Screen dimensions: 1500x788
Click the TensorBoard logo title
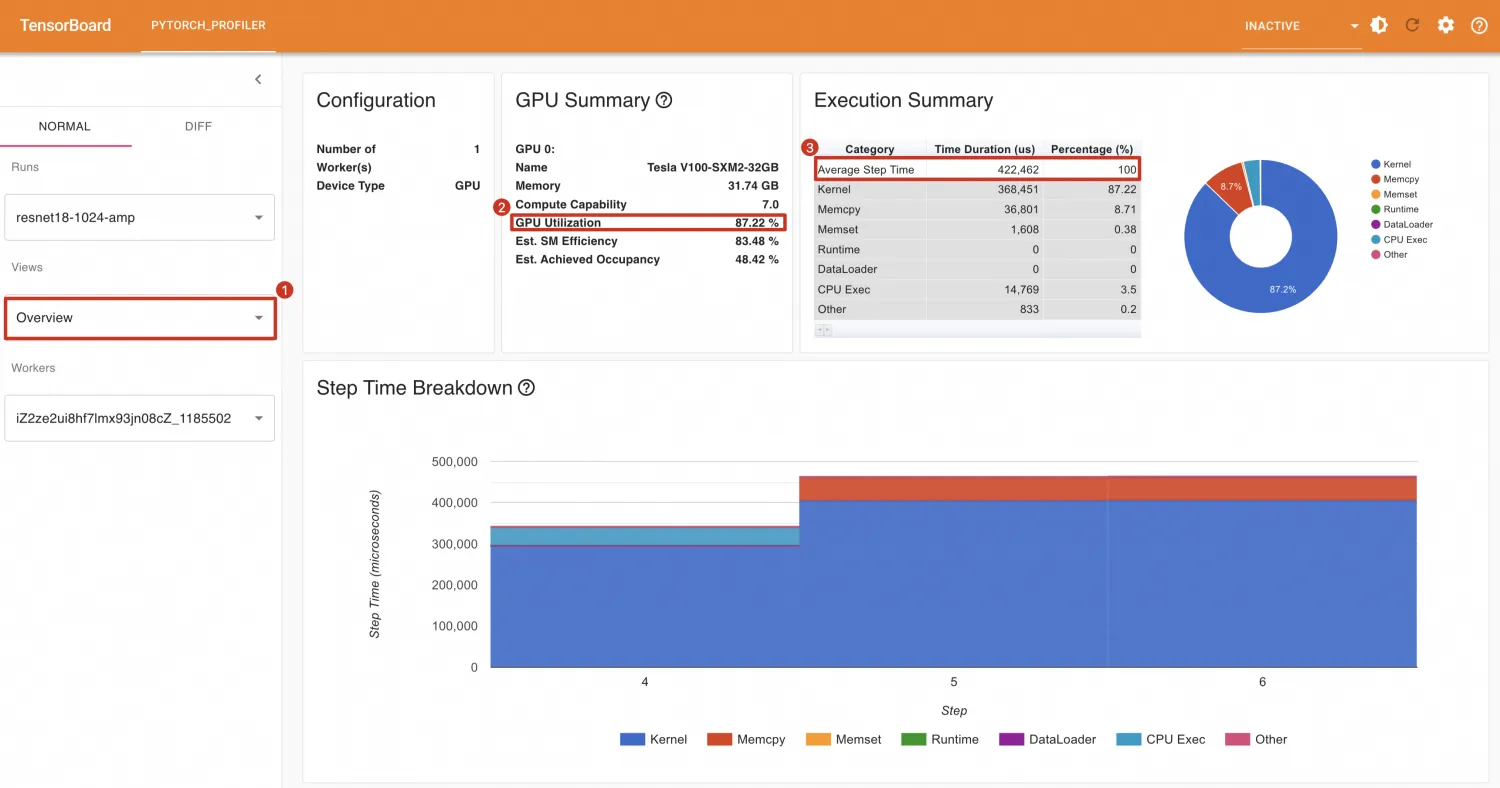[65, 25]
